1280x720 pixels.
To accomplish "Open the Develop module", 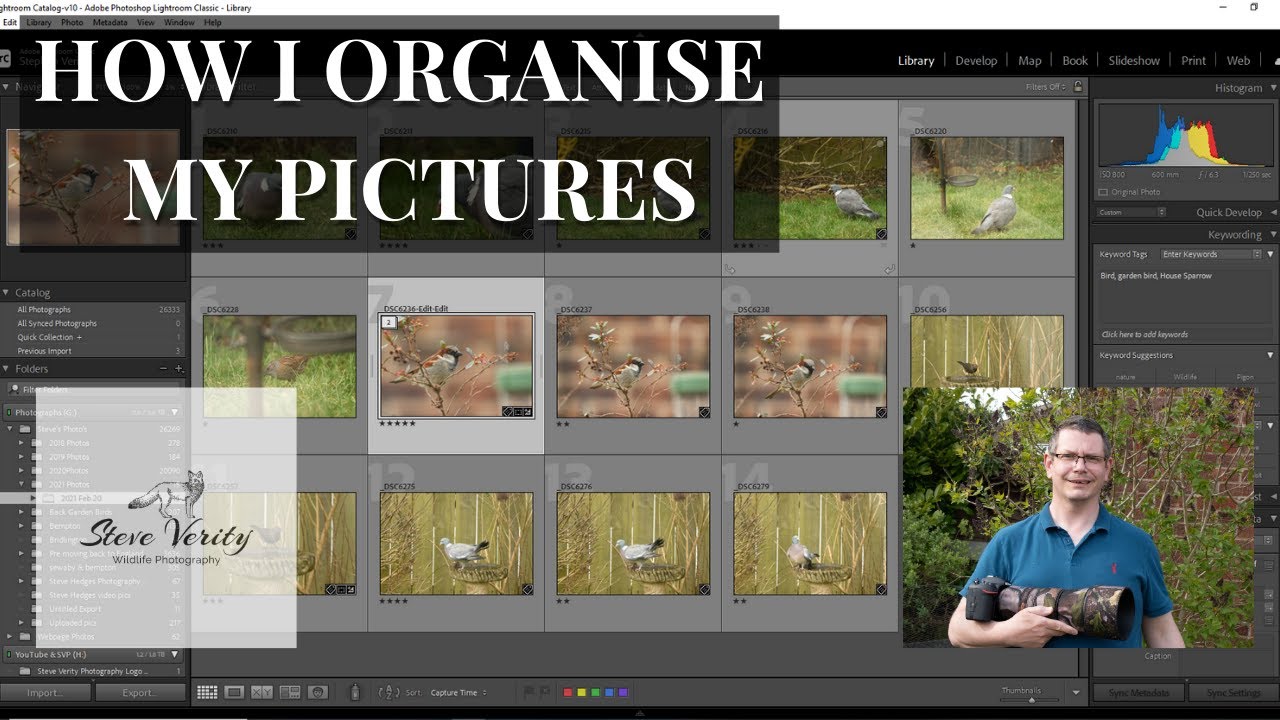I will point(976,60).
